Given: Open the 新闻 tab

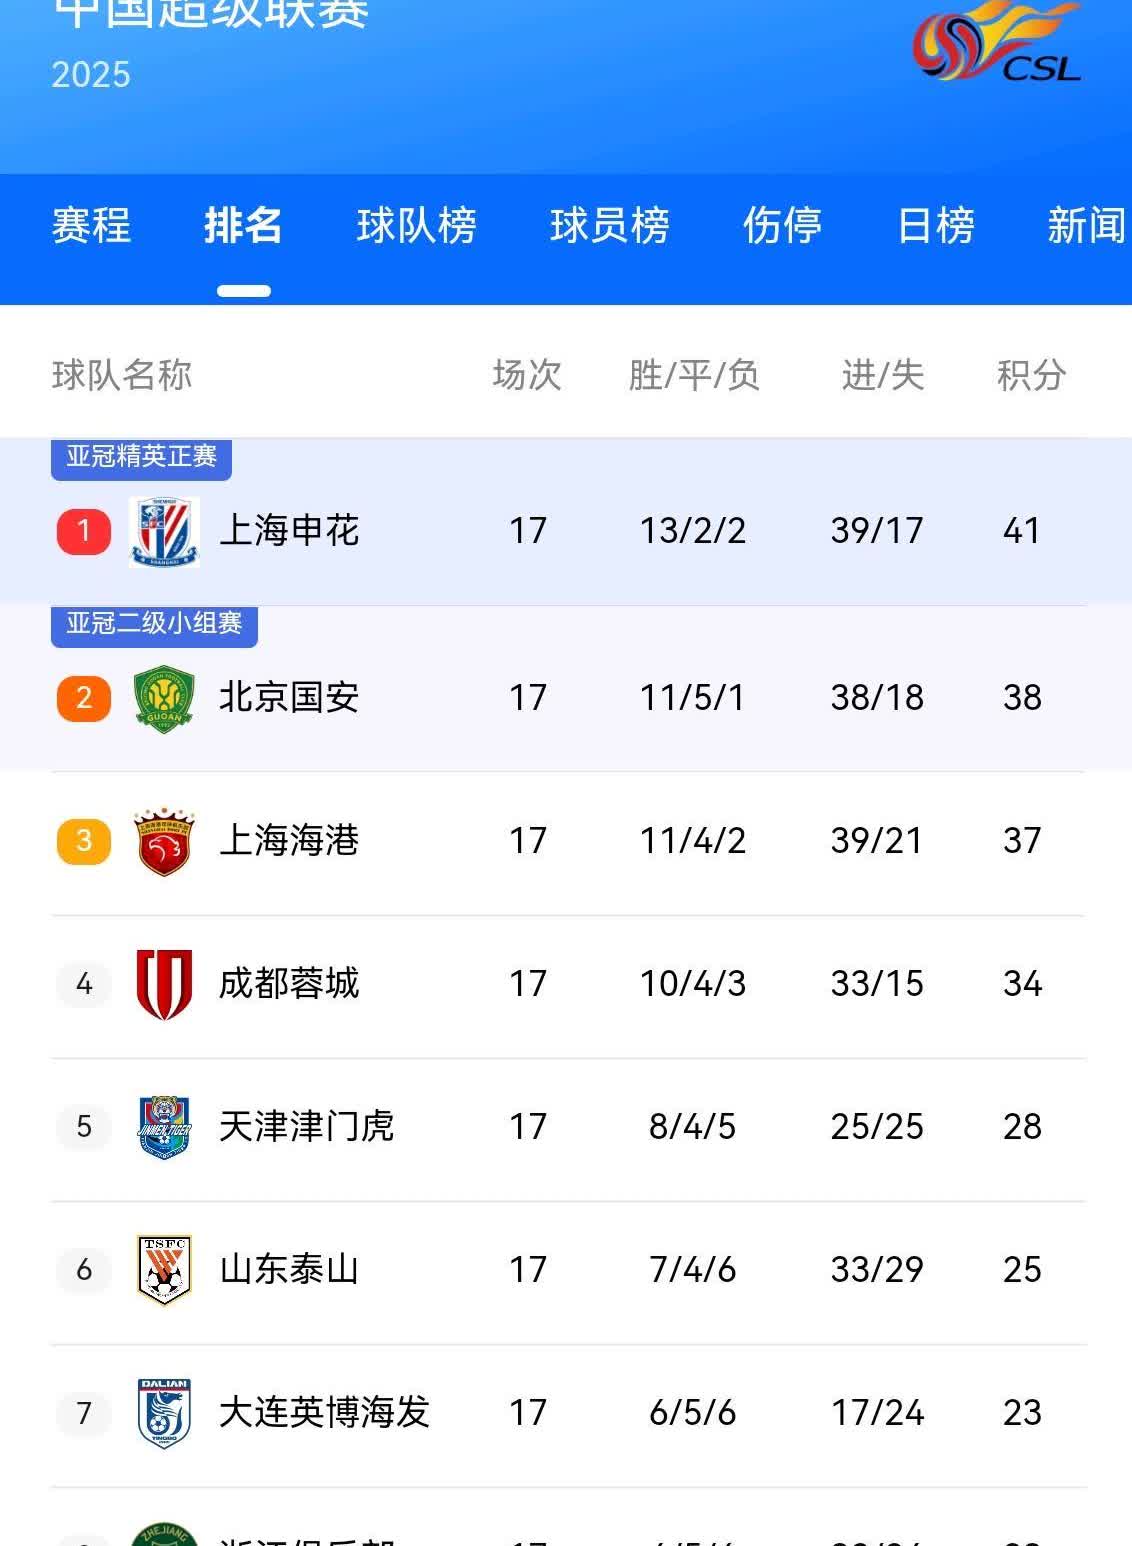Looking at the screenshot, I should [x=1086, y=225].
